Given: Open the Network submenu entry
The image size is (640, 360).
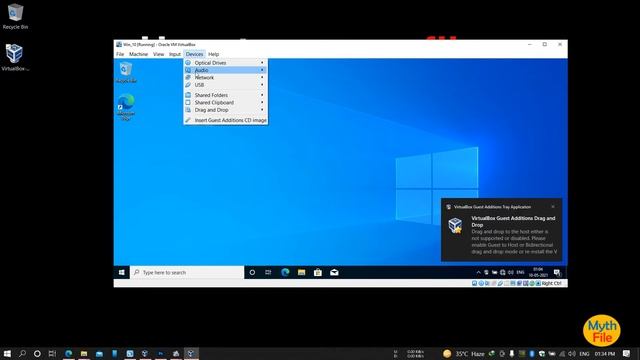Looking at the screenshot, I should tap(225, 78).
